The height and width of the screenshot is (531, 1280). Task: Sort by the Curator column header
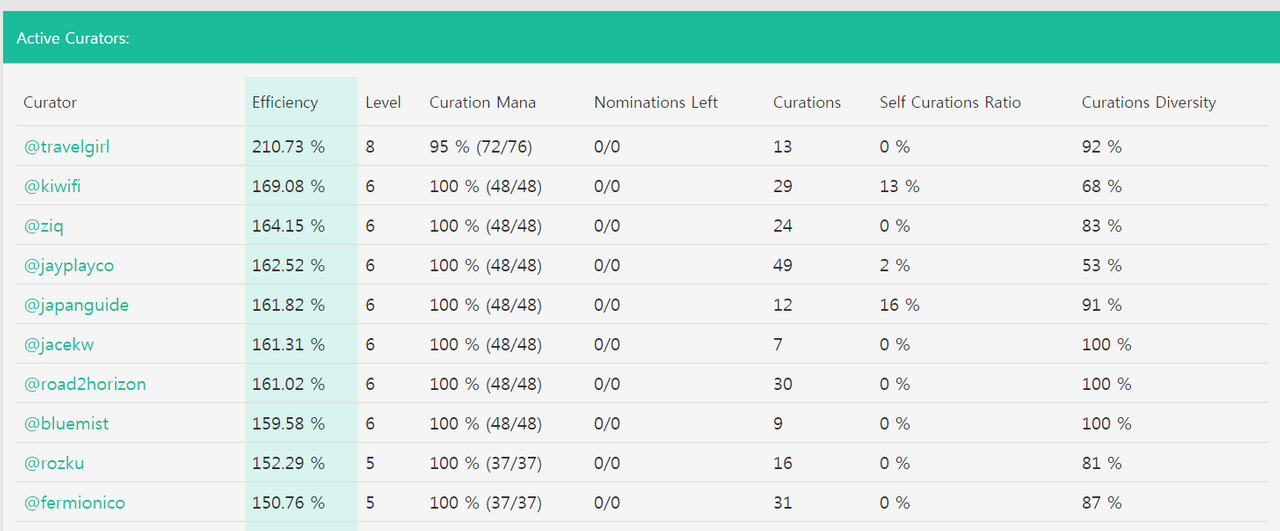click(50, 102)
